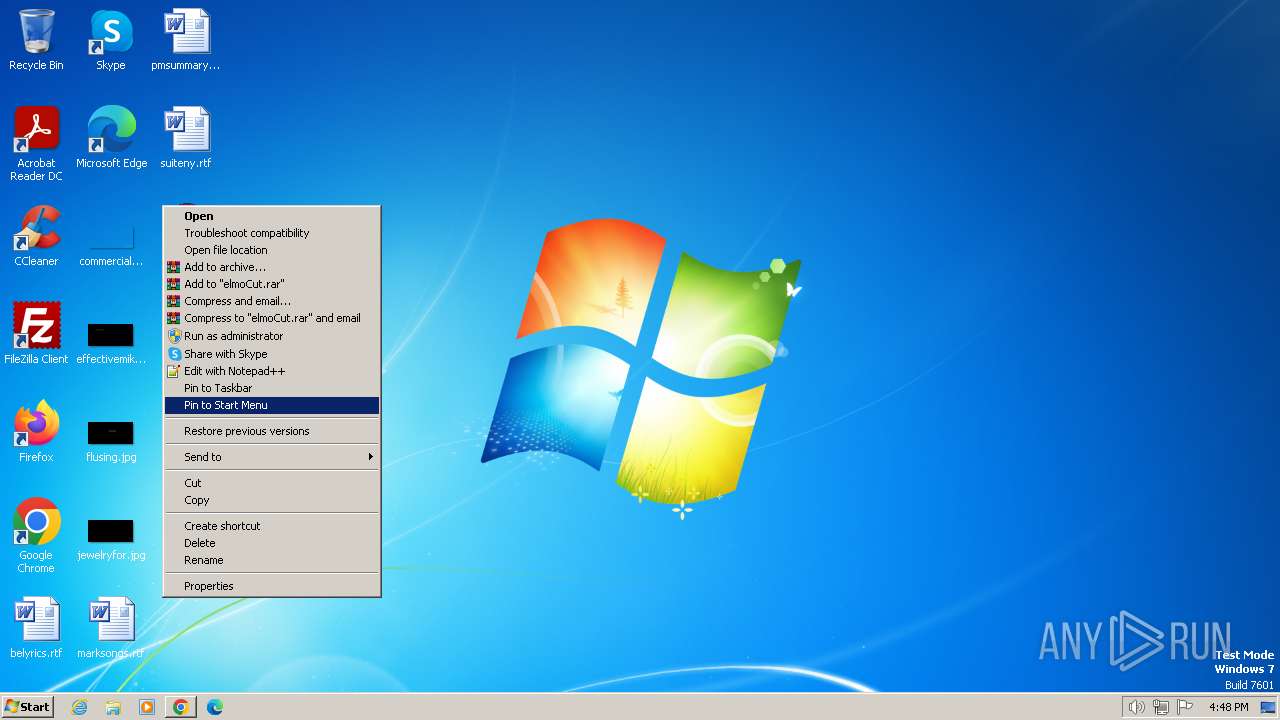
Task: Open the Recycle Bin desktop icon
Action: click(x=36, y=40)
